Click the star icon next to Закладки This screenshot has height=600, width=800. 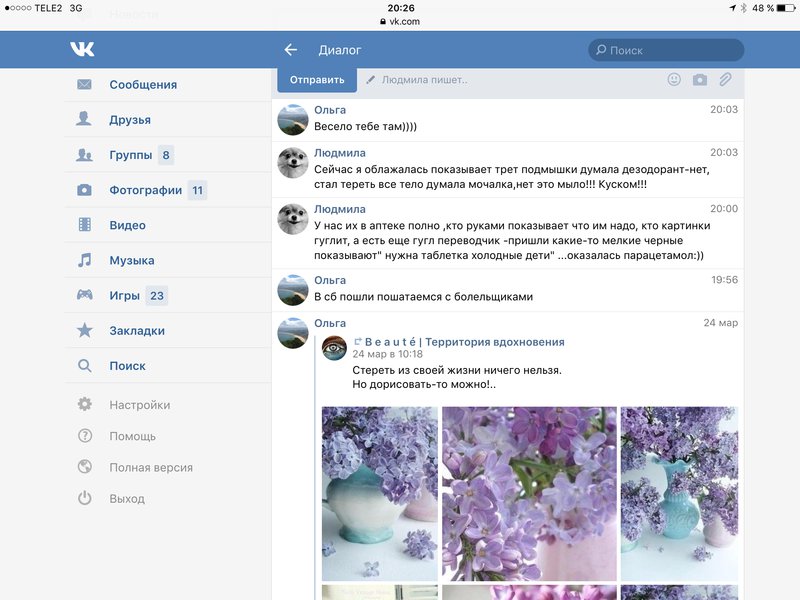(85, 330)
